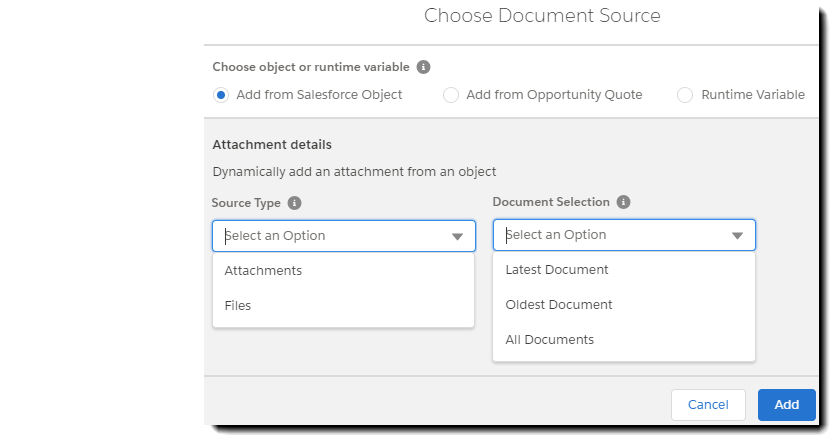The image size is (830, 435).
Task: Select the 'Add from Salesforce Object' radio button
Action: [221, 95]
